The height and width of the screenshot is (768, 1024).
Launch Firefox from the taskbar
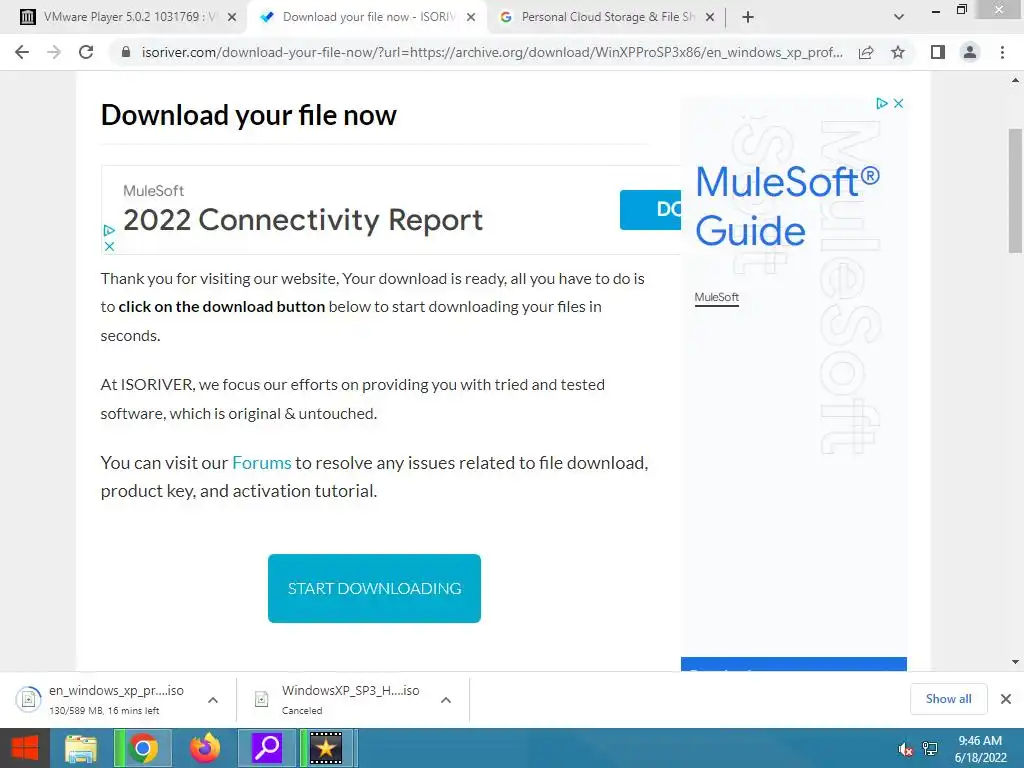point(205,748)
